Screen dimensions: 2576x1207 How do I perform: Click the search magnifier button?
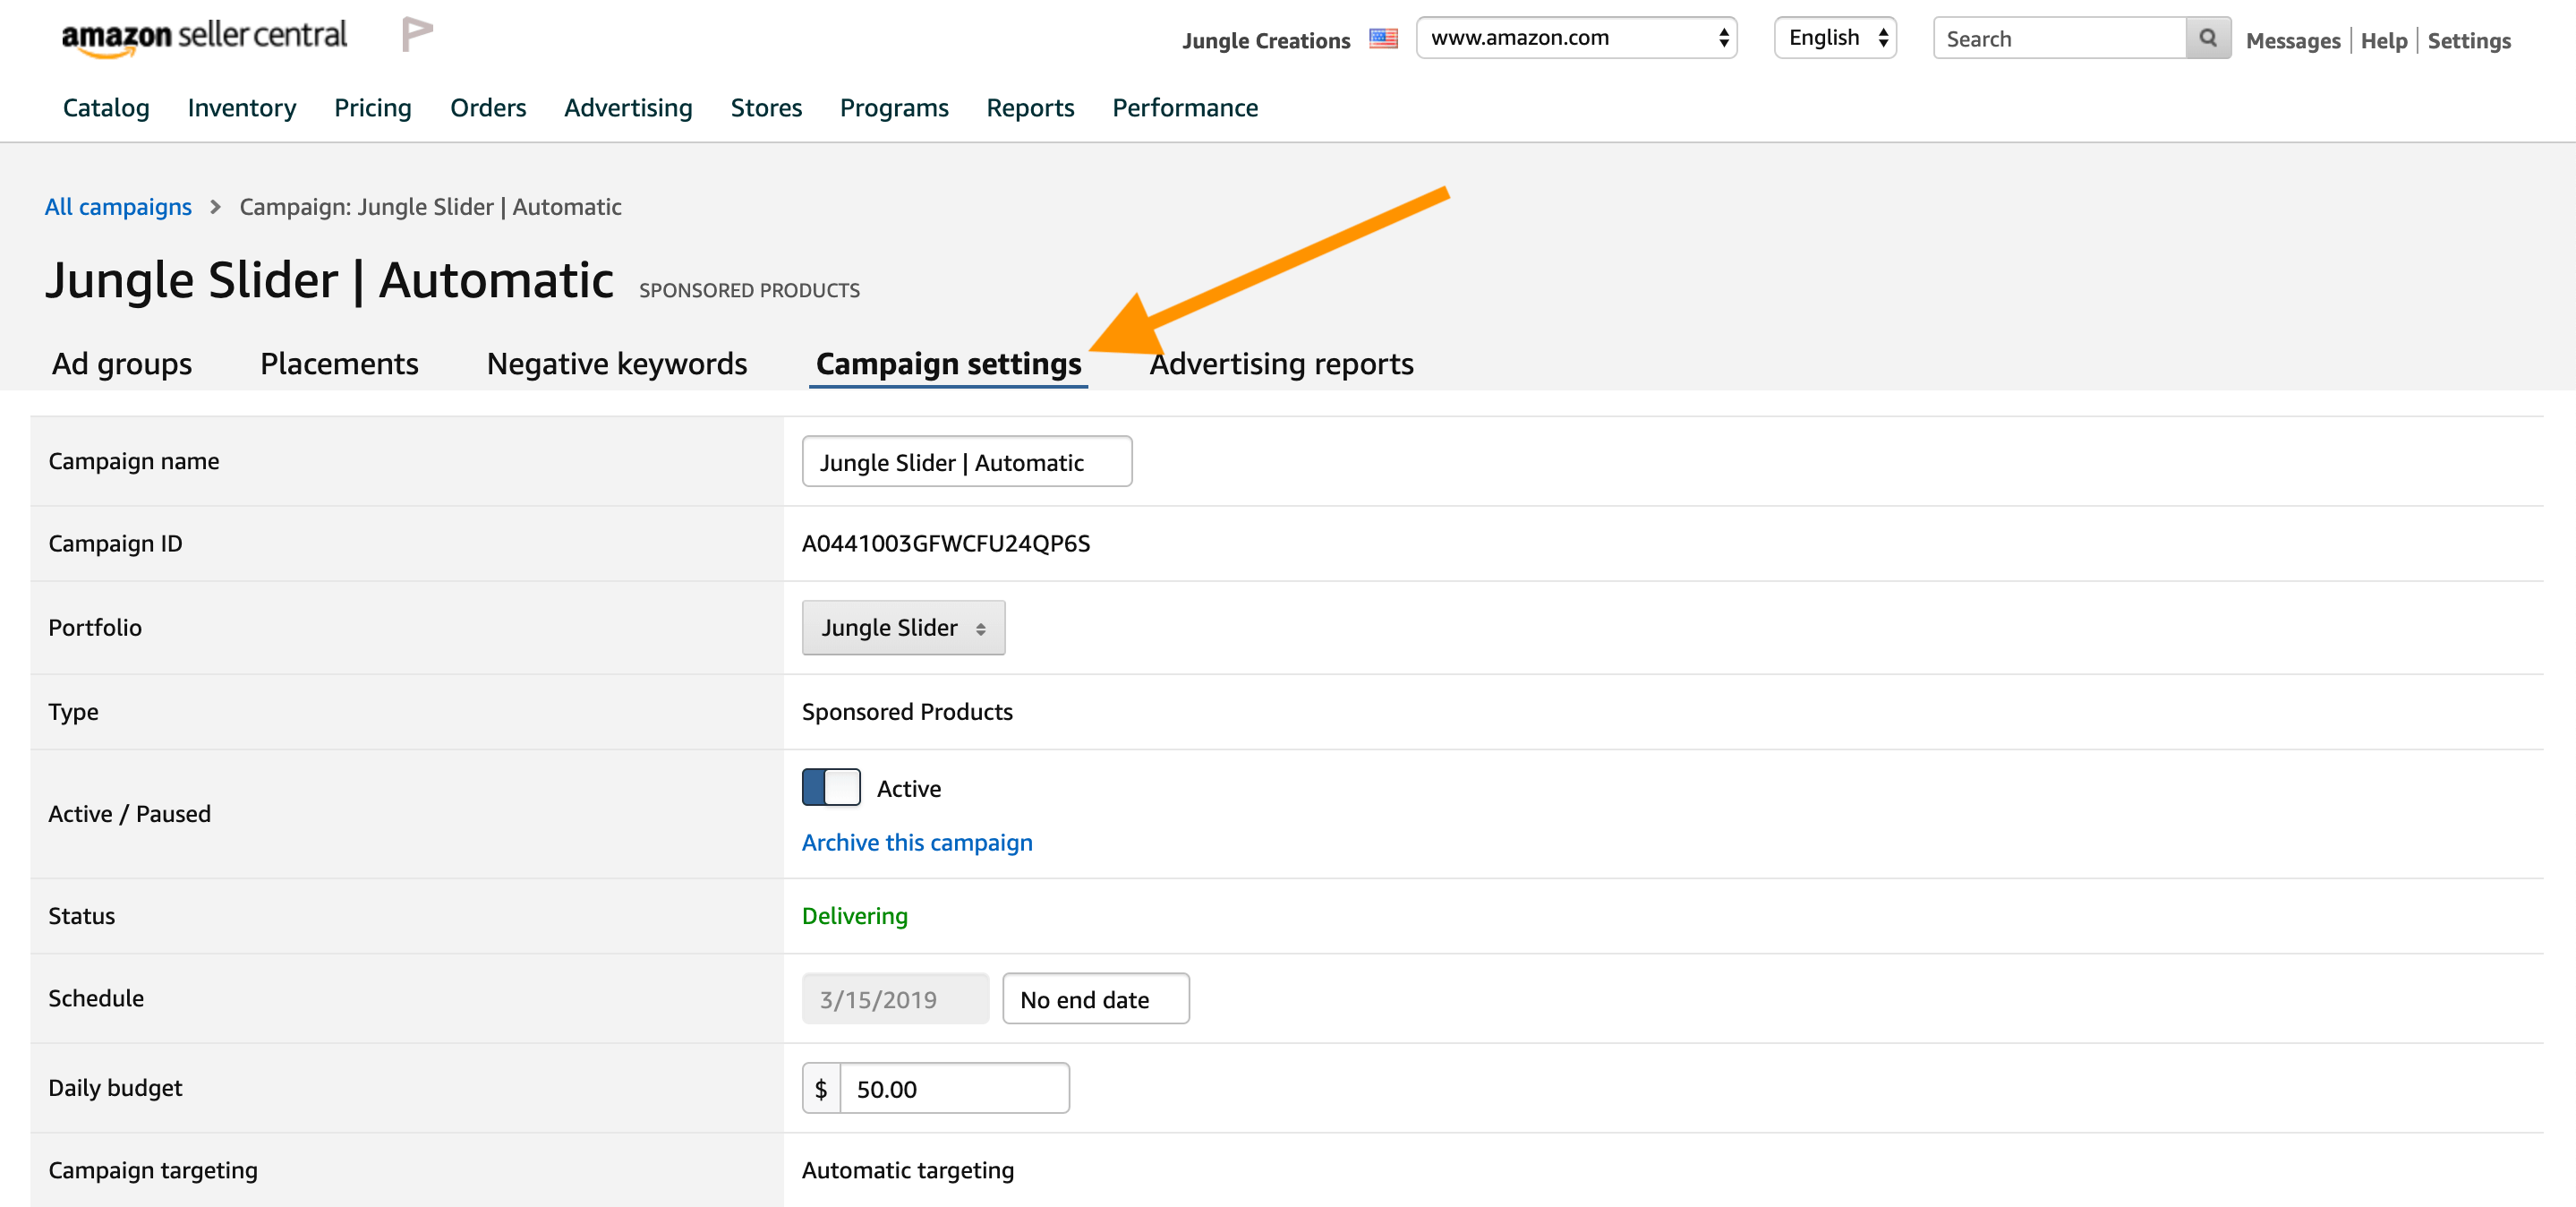pyautogui.click(x=2208, y=38)
